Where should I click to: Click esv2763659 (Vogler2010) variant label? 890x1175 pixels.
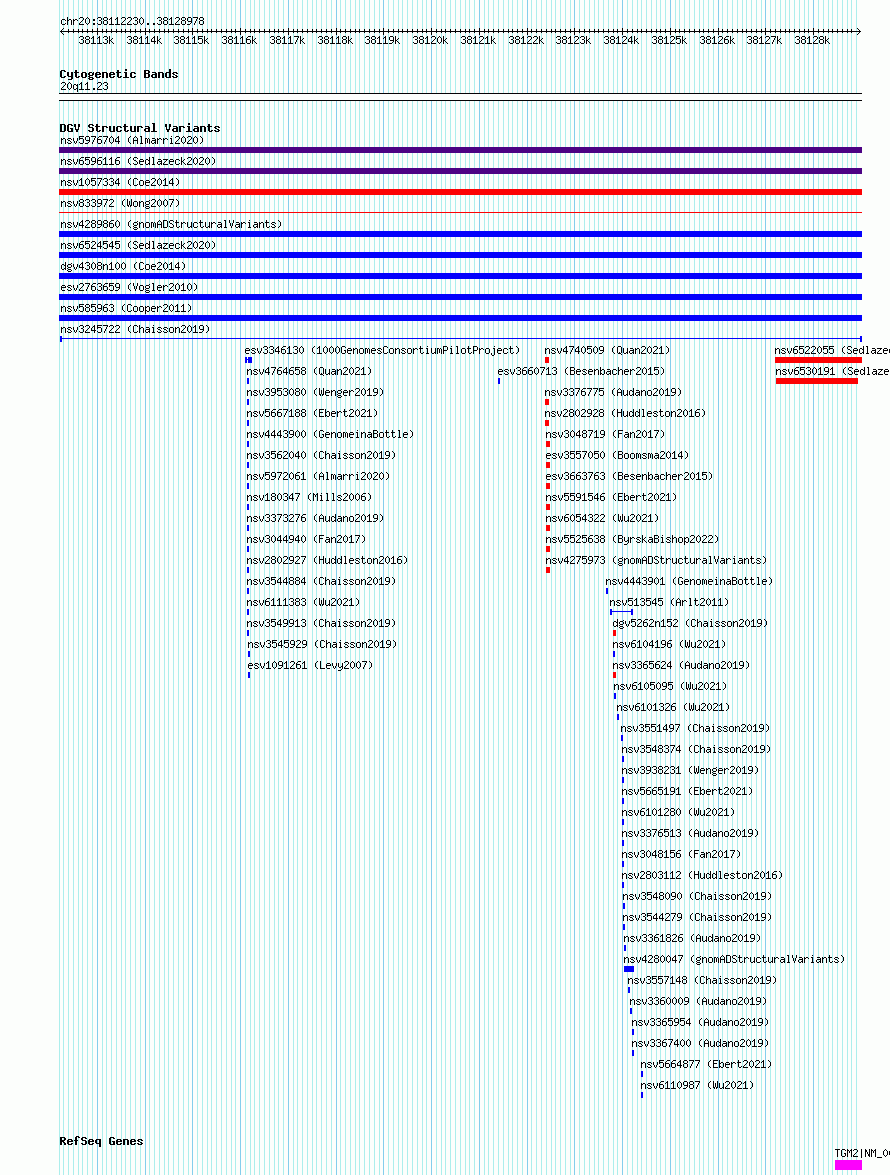tap(129, 287)
